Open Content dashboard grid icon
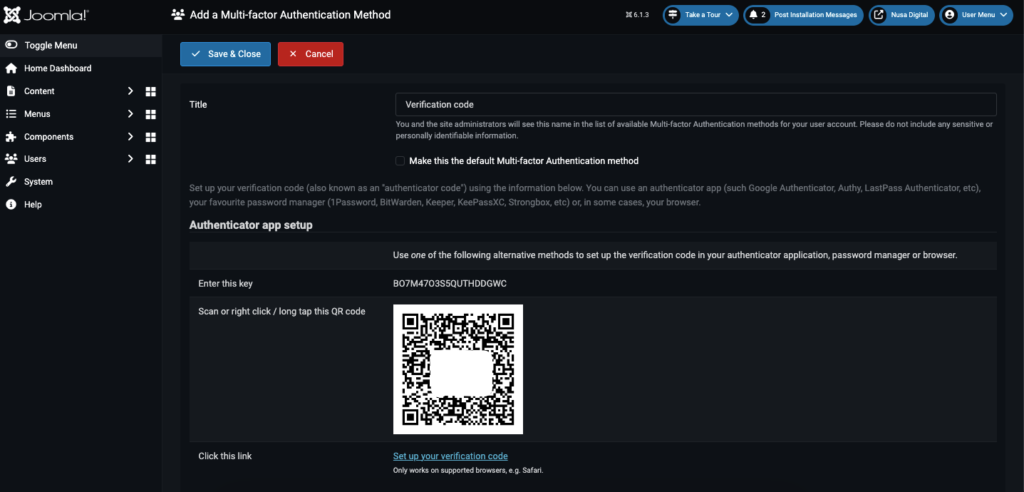 [x=150, y=91]
